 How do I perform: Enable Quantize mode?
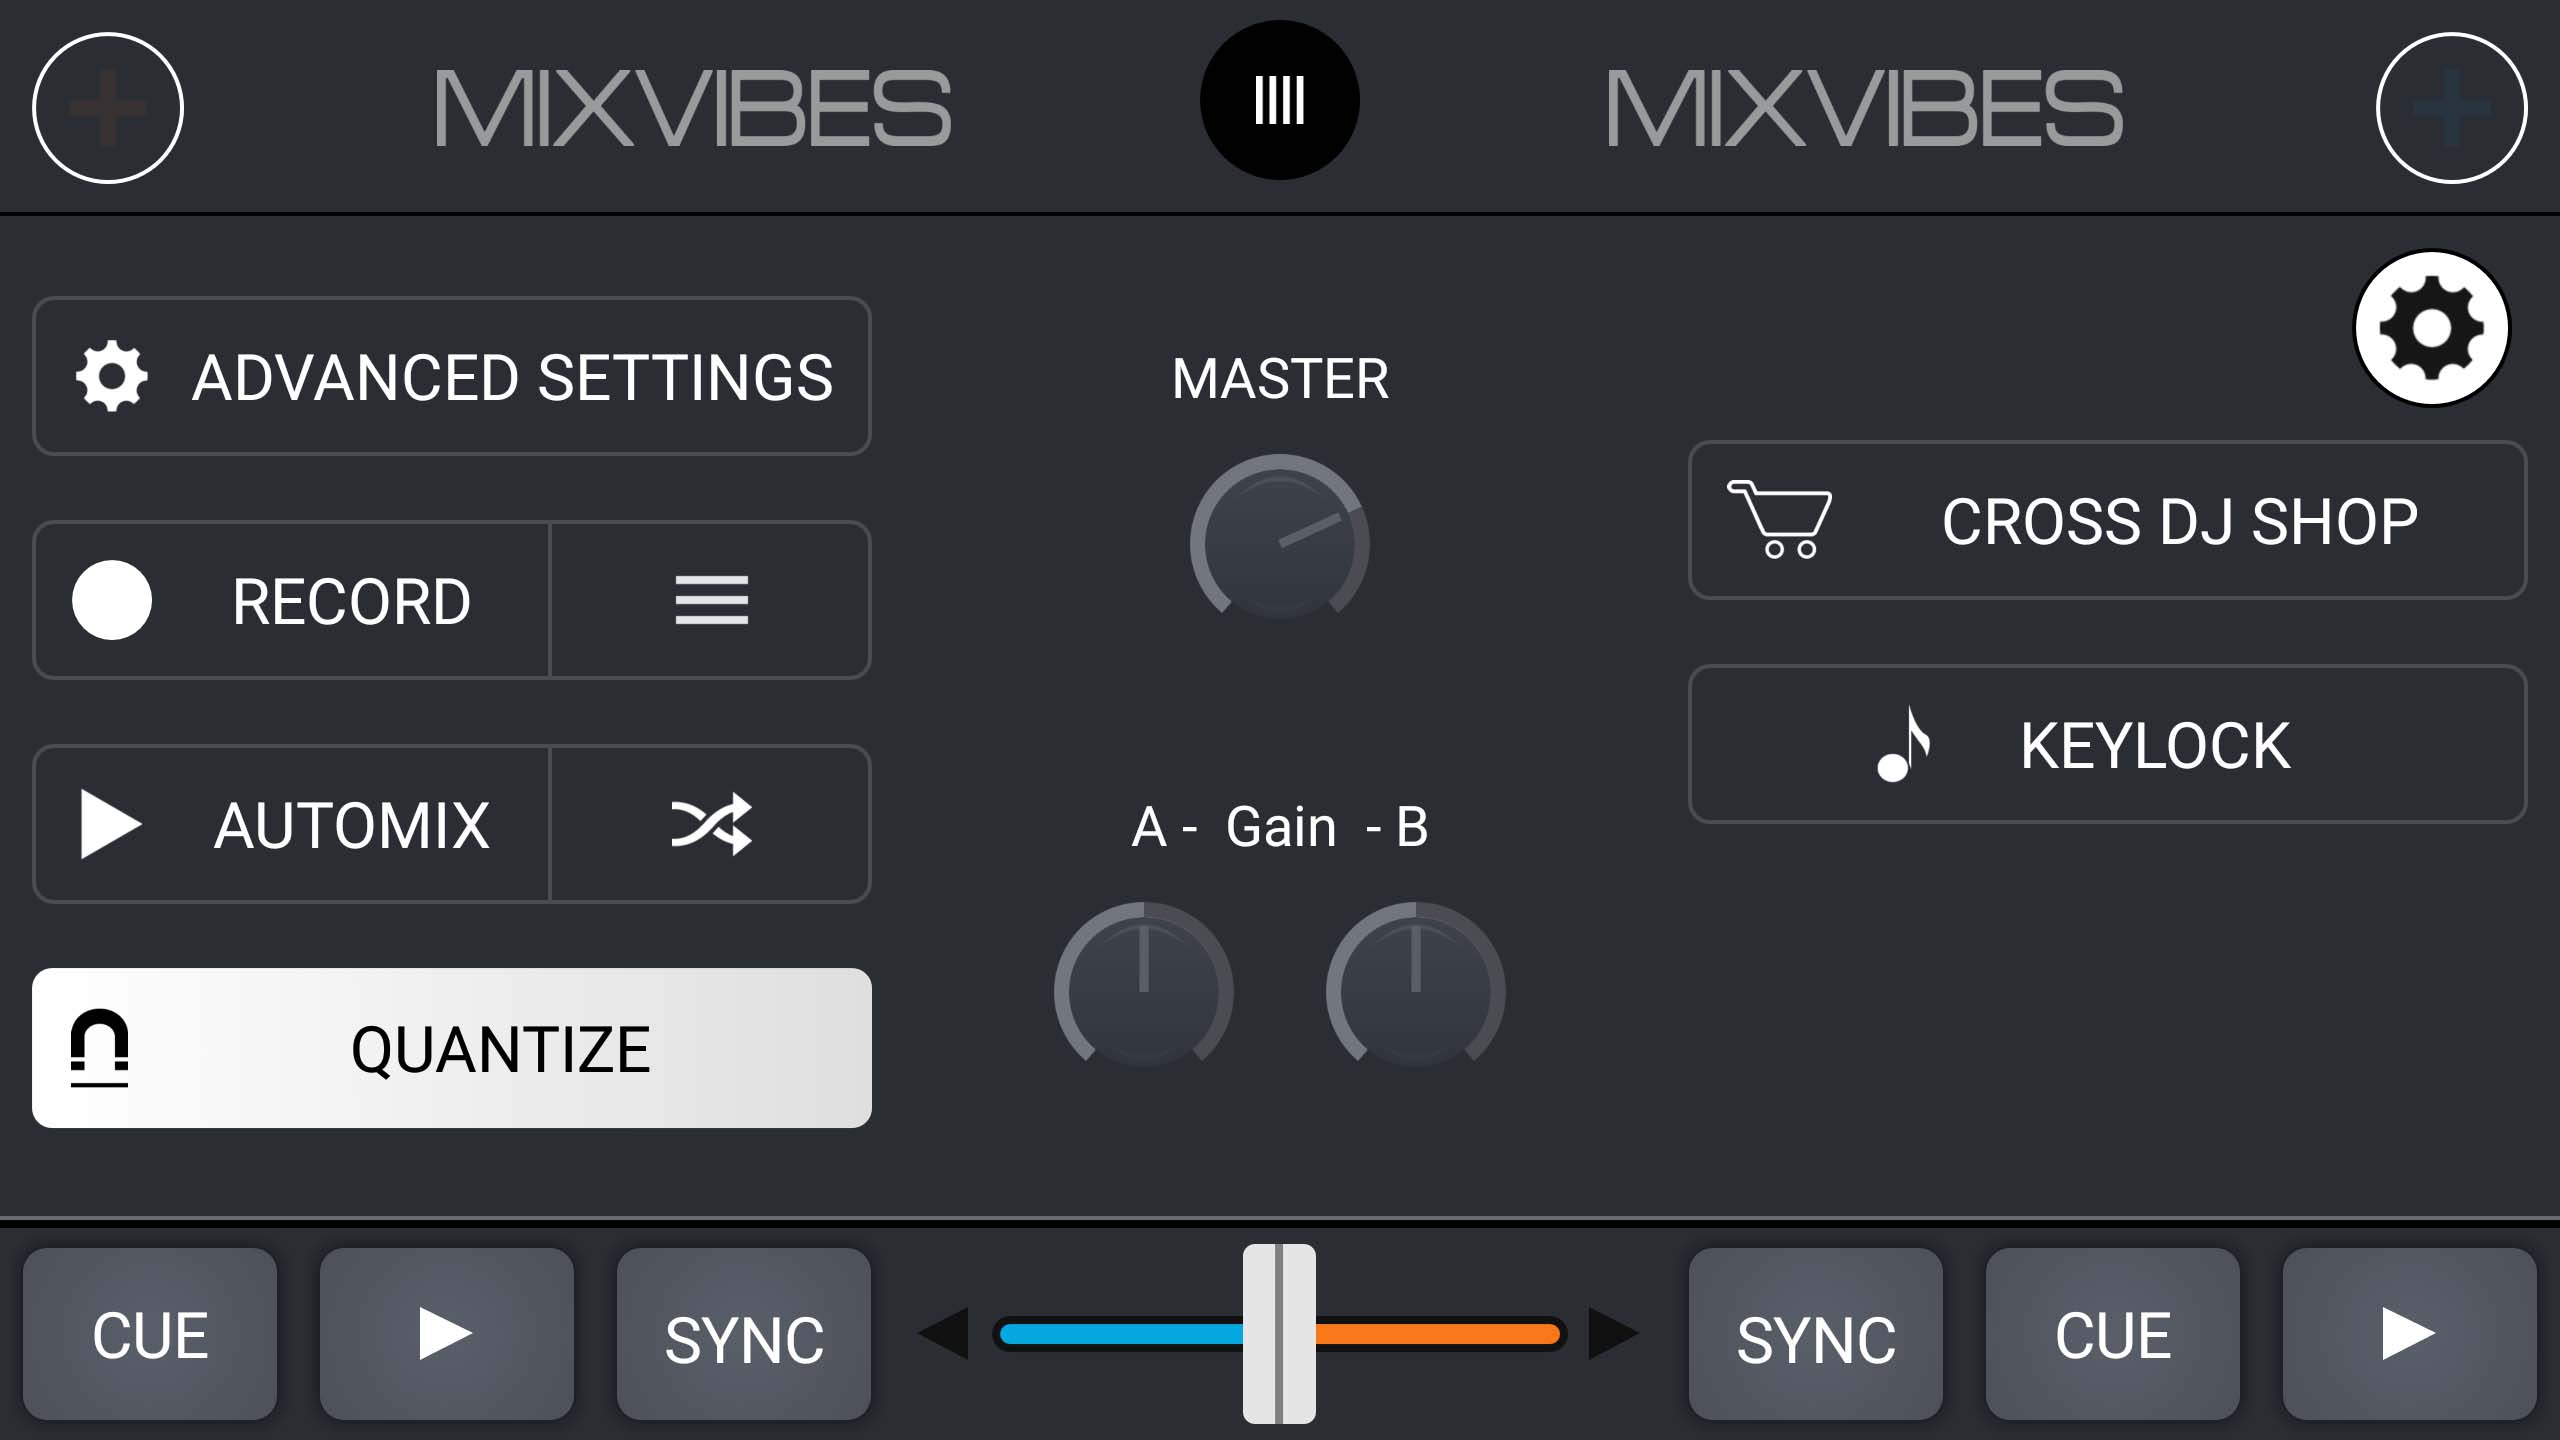click(452, 1046)
